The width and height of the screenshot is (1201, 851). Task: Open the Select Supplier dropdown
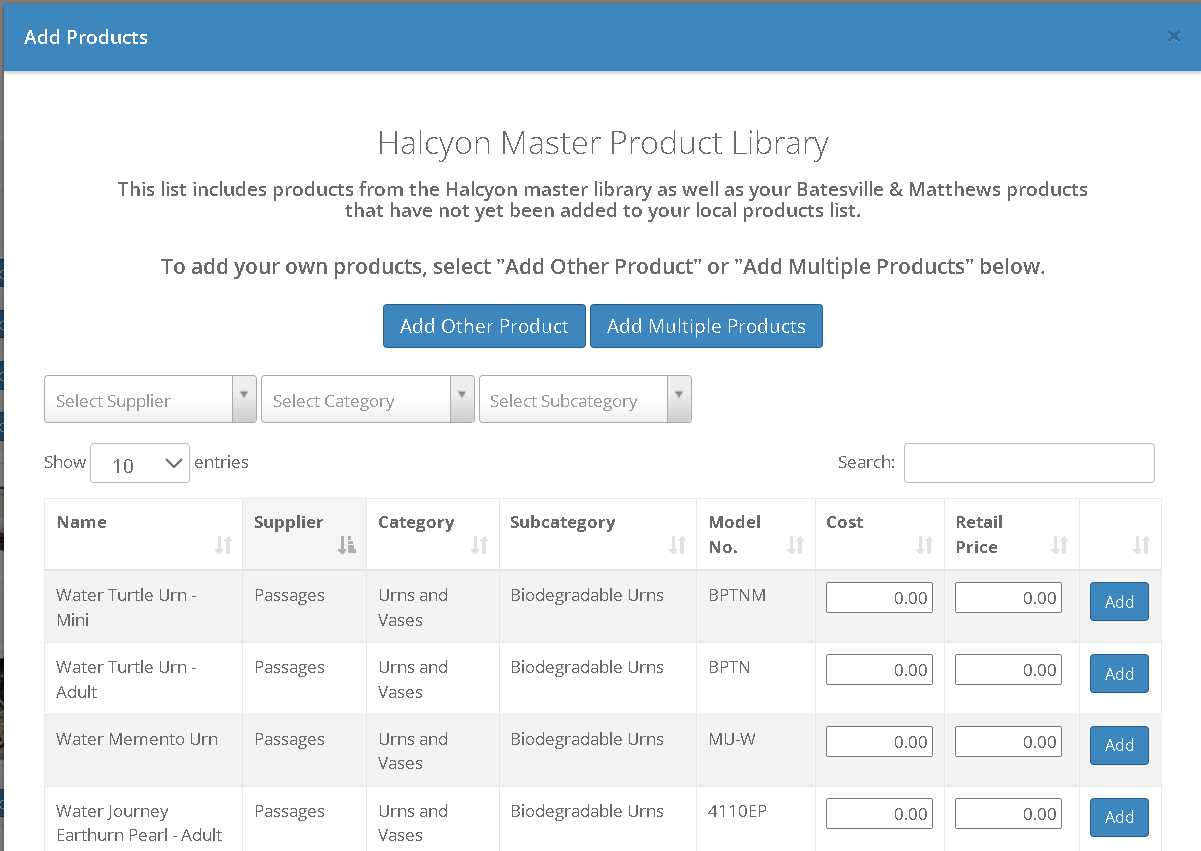pyautogui.click(x=150, y=400)
